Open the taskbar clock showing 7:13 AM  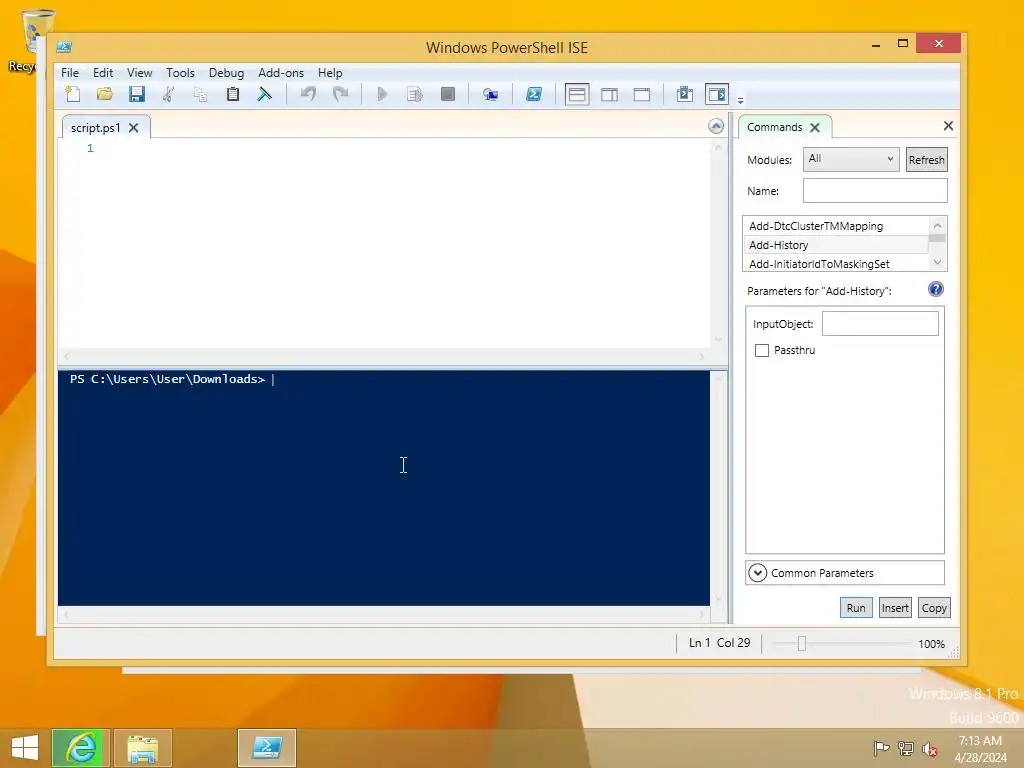980,748
